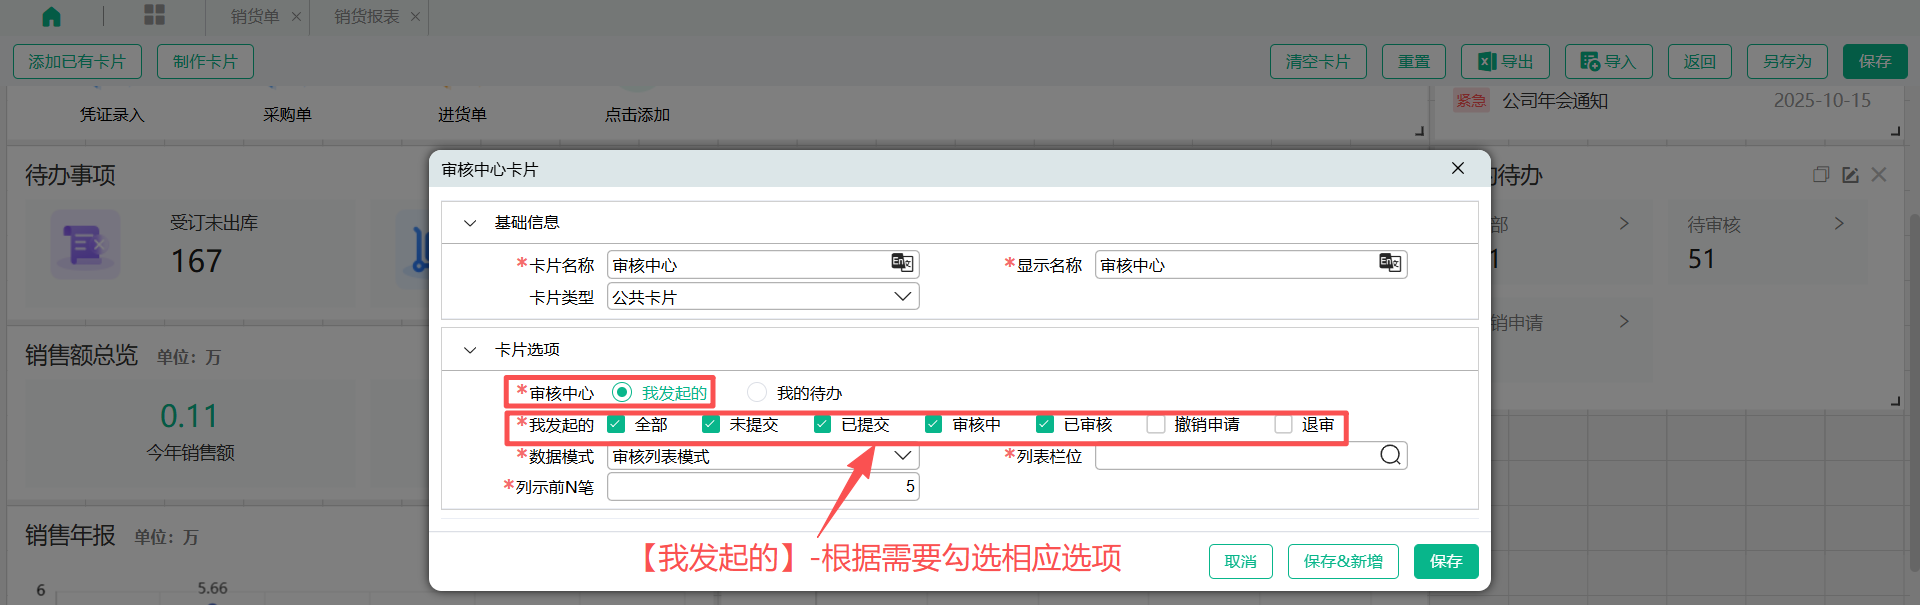The image size is (1920, 605).
Task: Select the 我的待办 radio button
Action: pos(757,392)
